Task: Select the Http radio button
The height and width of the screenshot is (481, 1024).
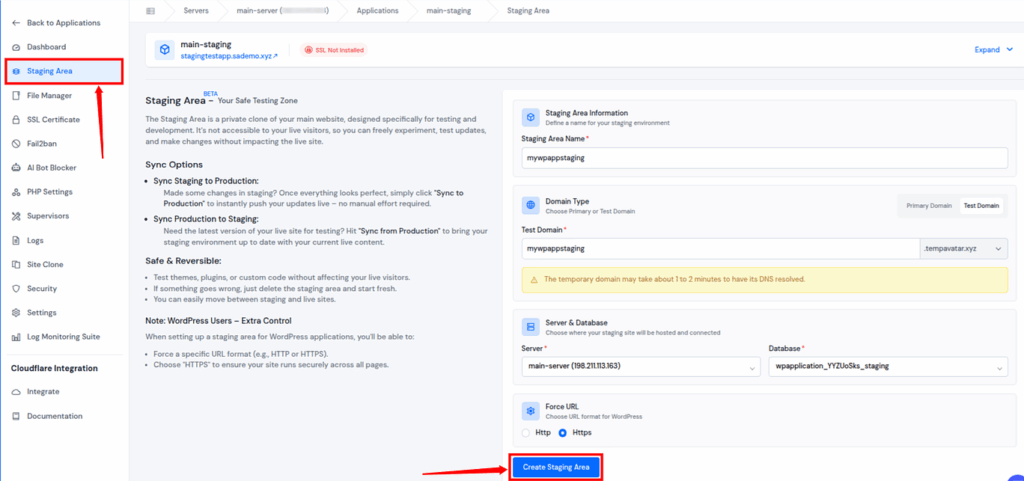Action: (x=527, y=432)
